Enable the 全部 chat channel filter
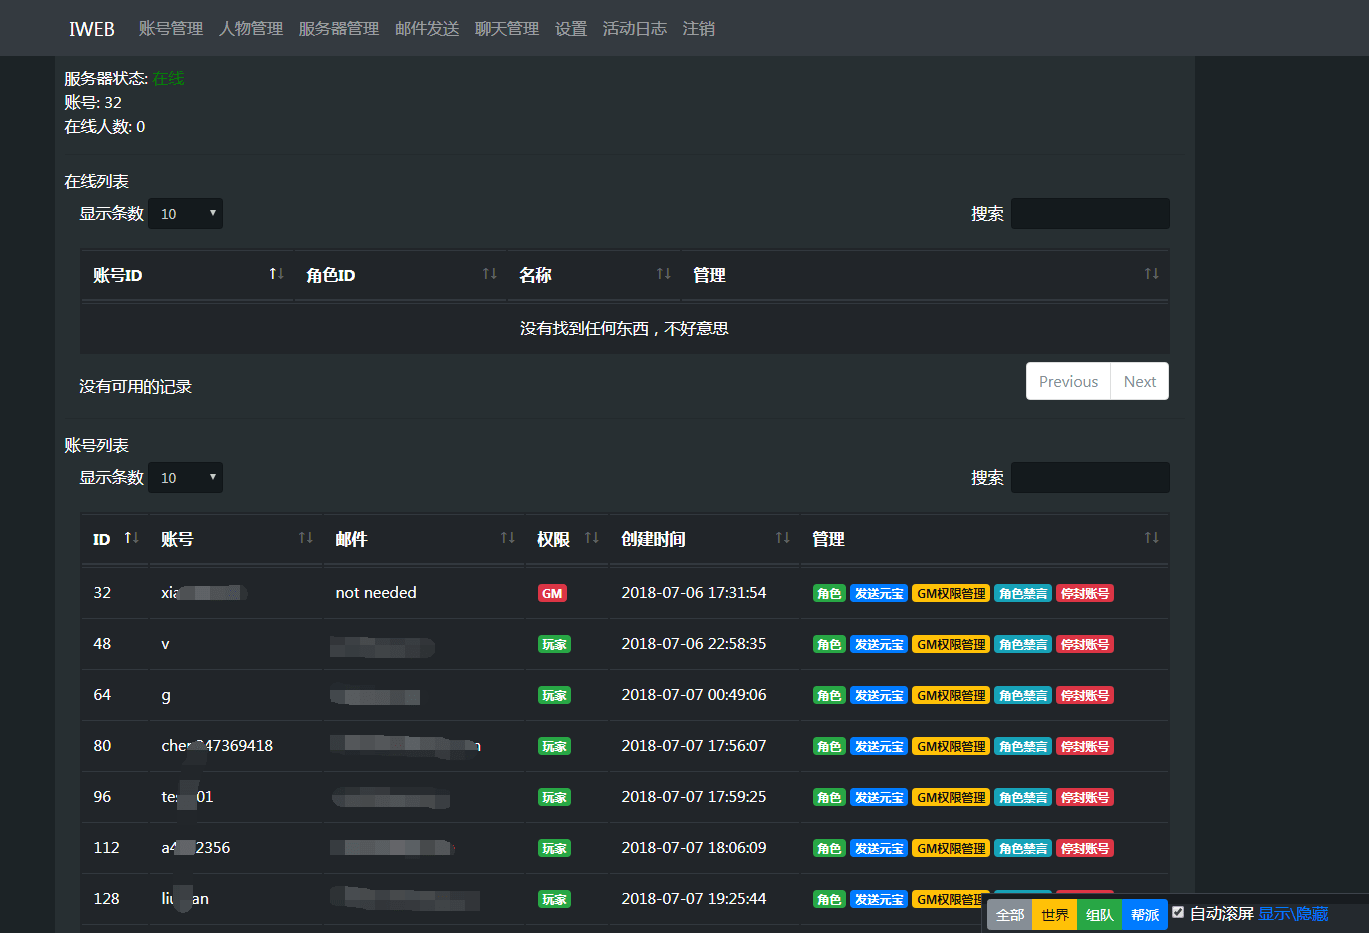1369x933 pixels. point(1009,914)
